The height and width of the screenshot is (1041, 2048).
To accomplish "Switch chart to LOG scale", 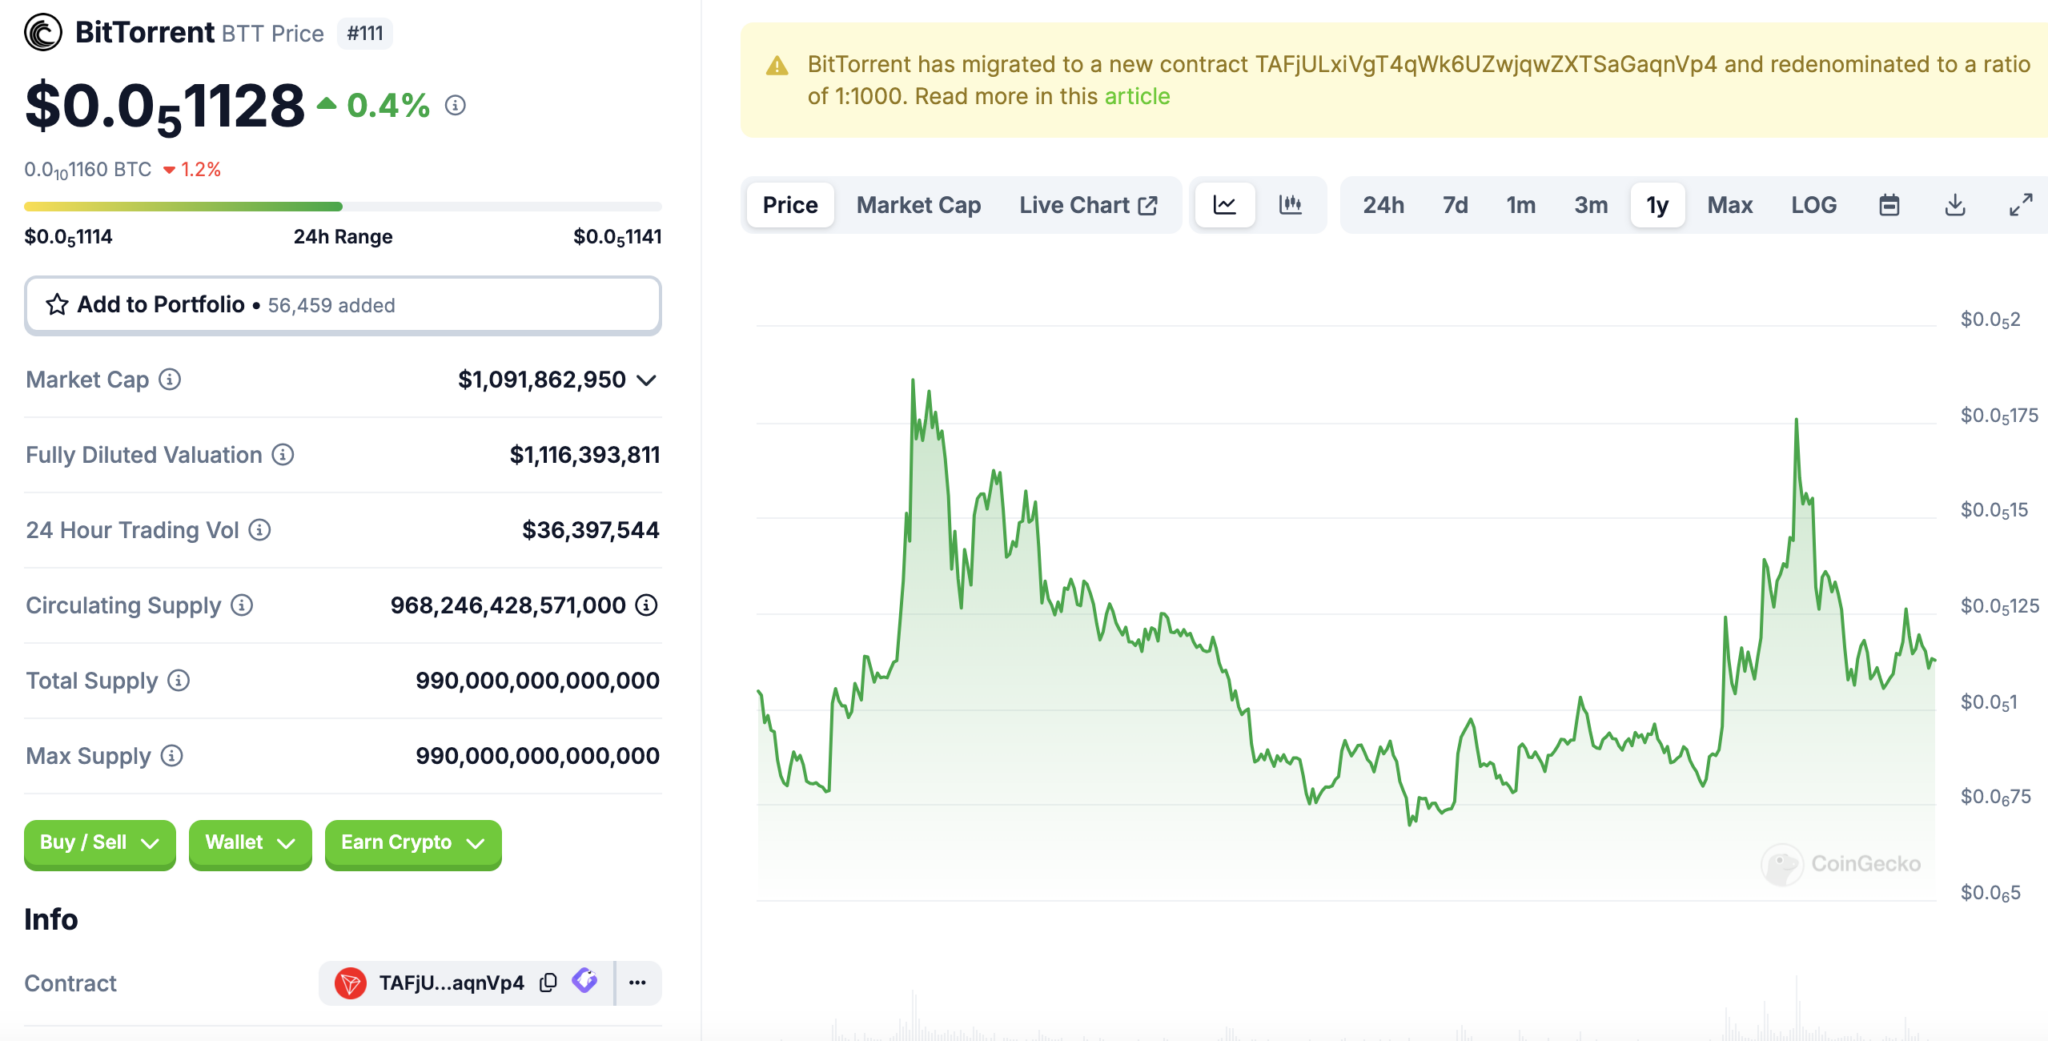I will 1815,204.
